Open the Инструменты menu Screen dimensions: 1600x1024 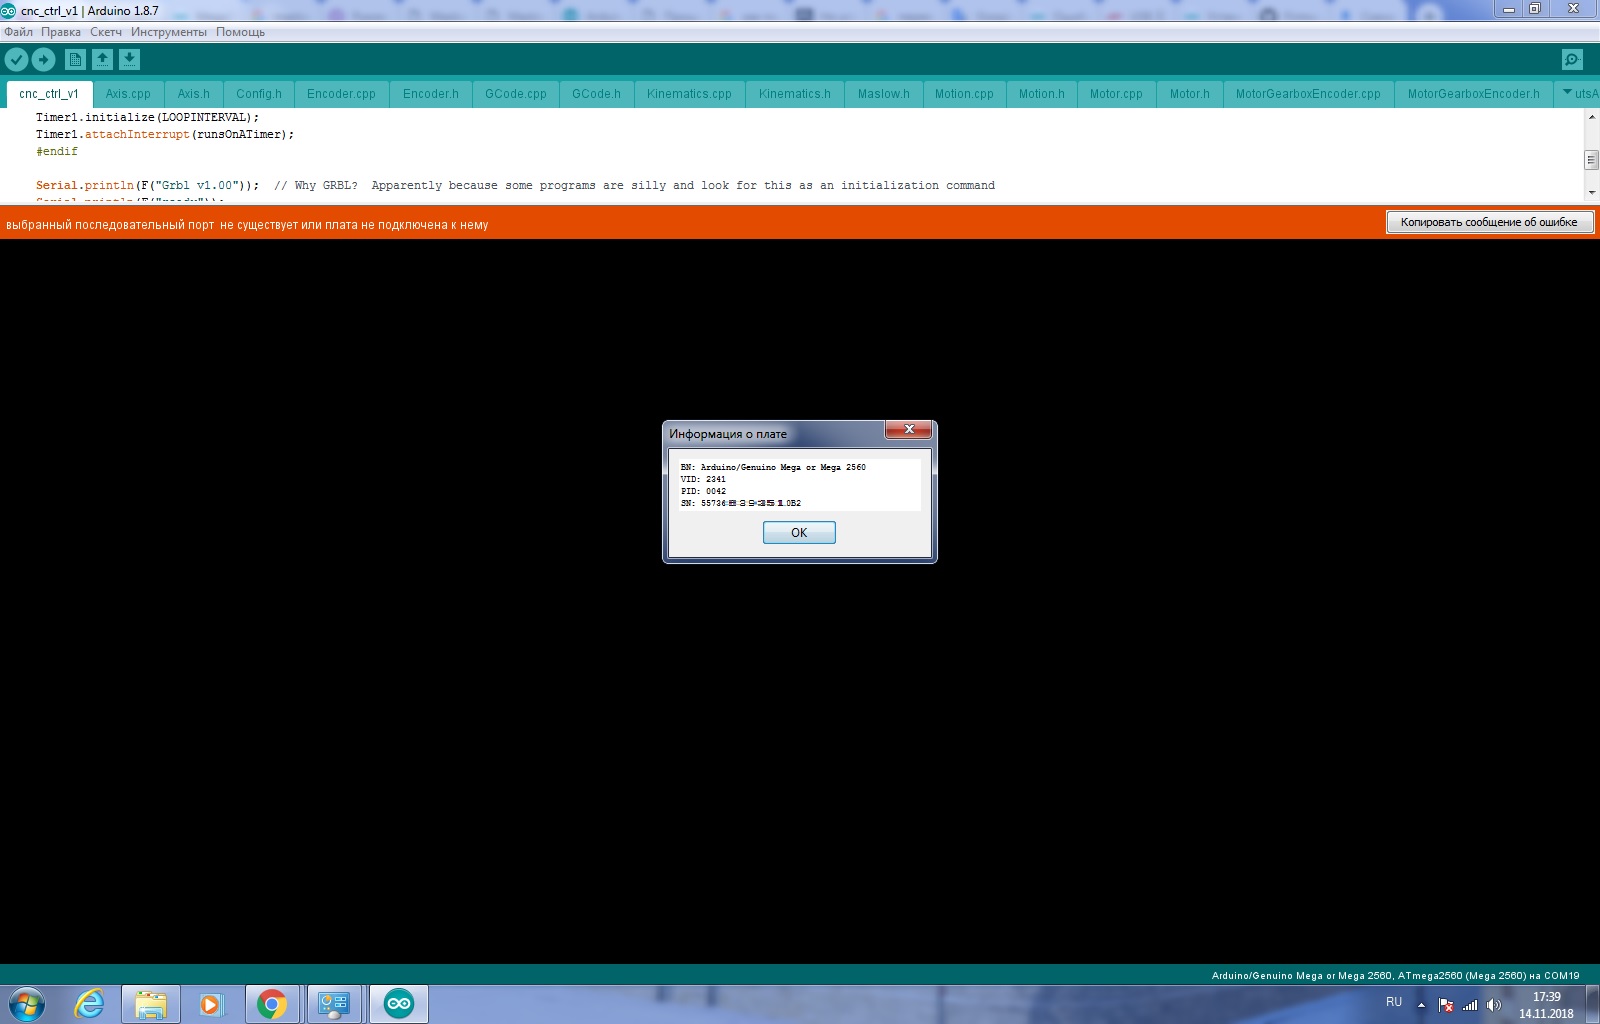tap(169, 32)
